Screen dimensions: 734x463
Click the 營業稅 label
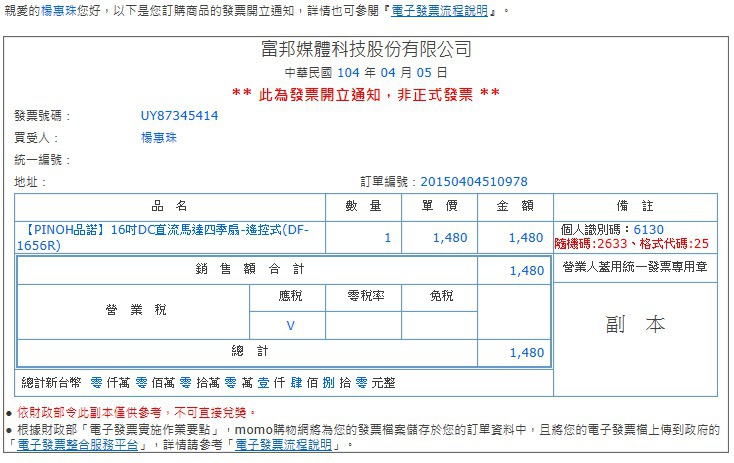point(136,310)
